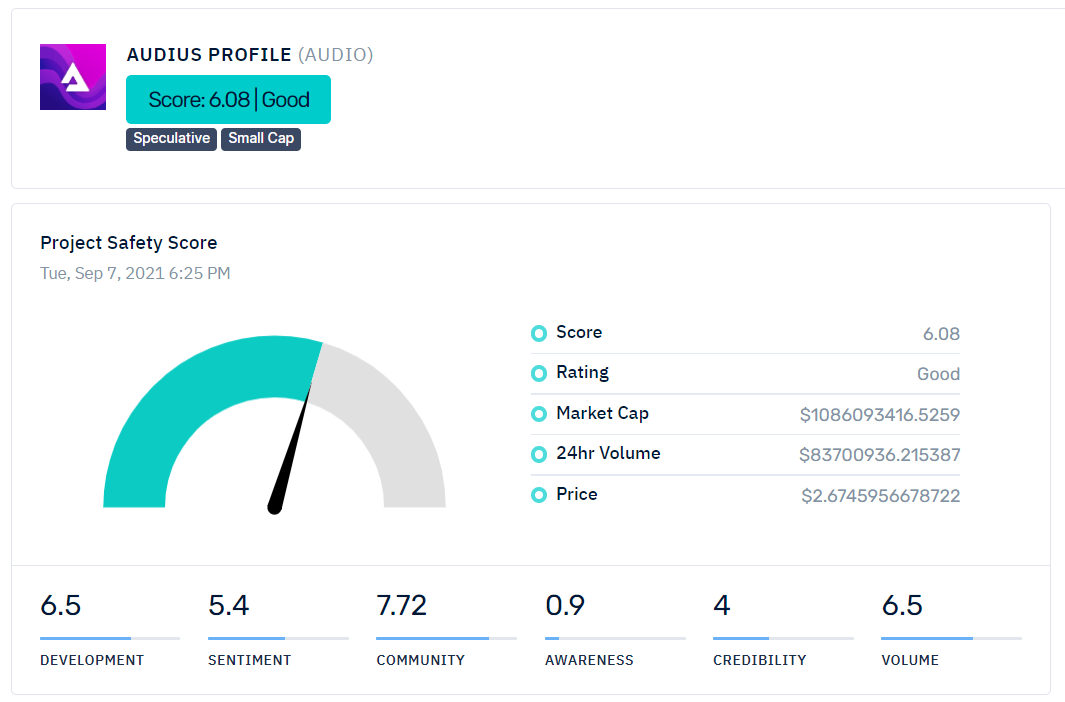Click the COMMUNITY label
This screenshot has width=1065, height=702.
420,660
